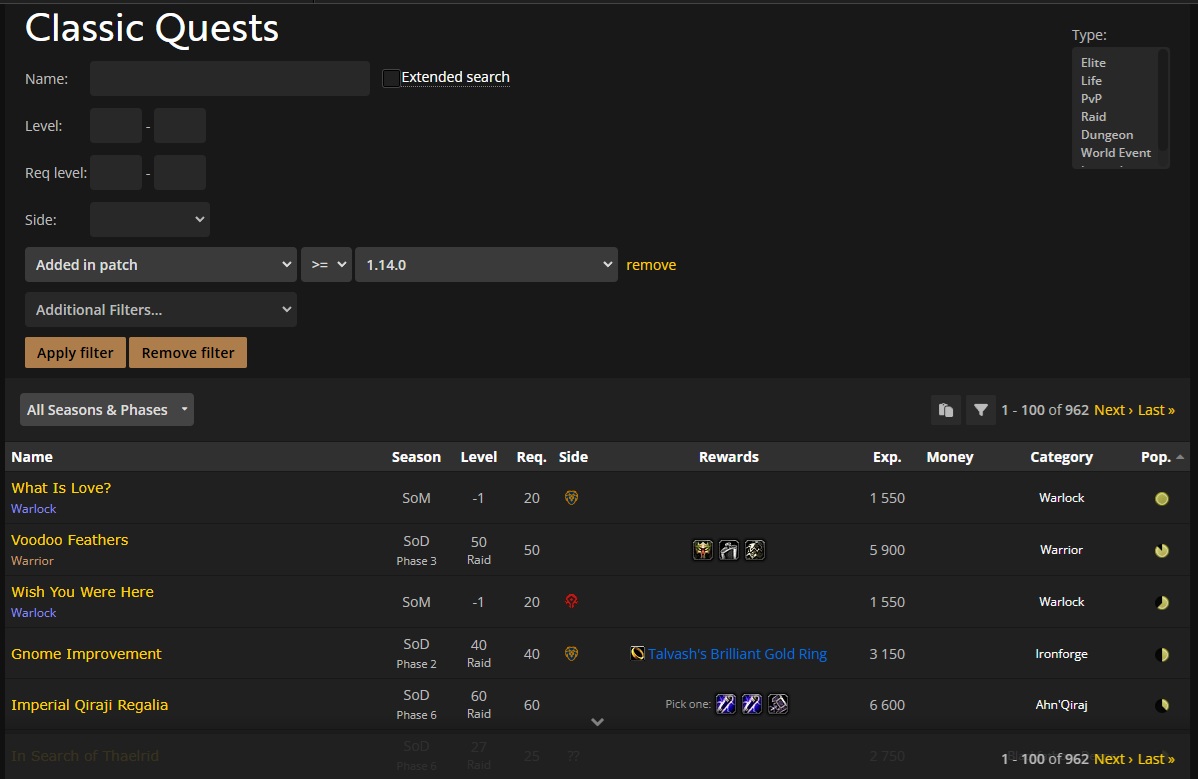Image resolution: width=1198 pixels, height=779 pixels.
Task: Click the copy icon near pagination
Action: 946,410
